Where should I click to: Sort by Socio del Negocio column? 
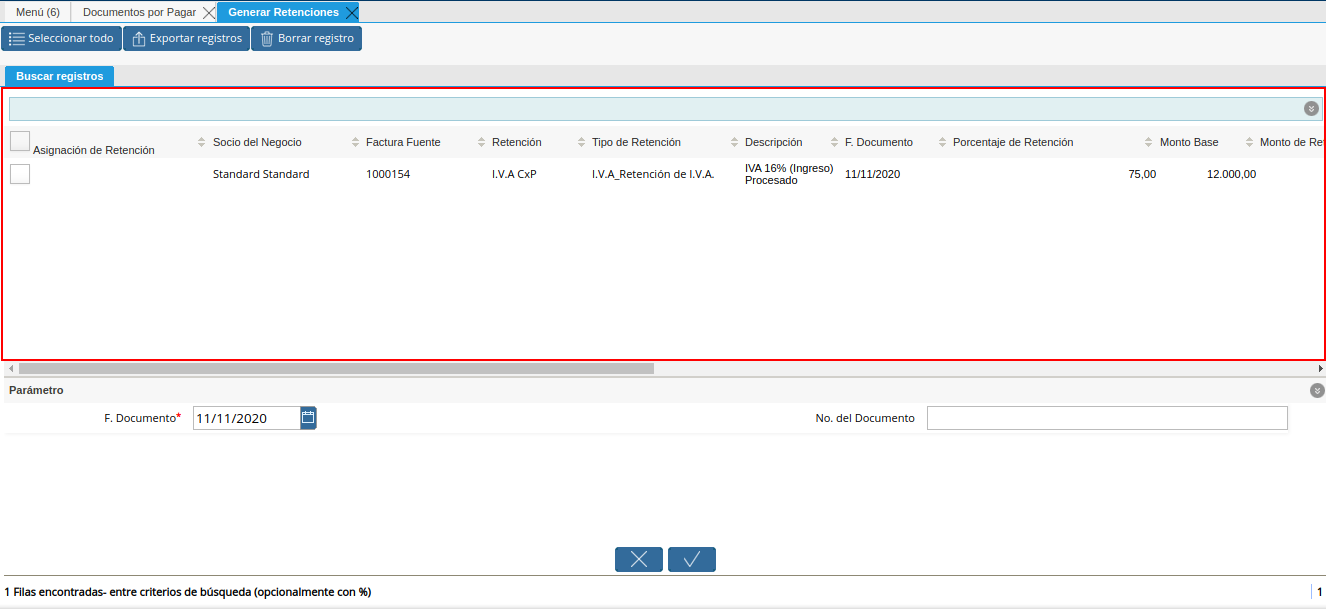(x=257, y=142)
